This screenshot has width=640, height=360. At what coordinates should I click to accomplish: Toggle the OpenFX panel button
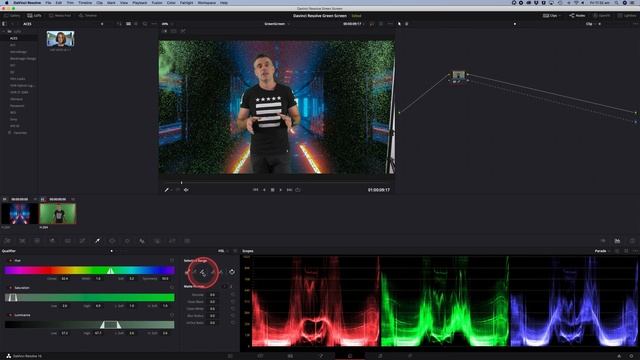[602, 16]
